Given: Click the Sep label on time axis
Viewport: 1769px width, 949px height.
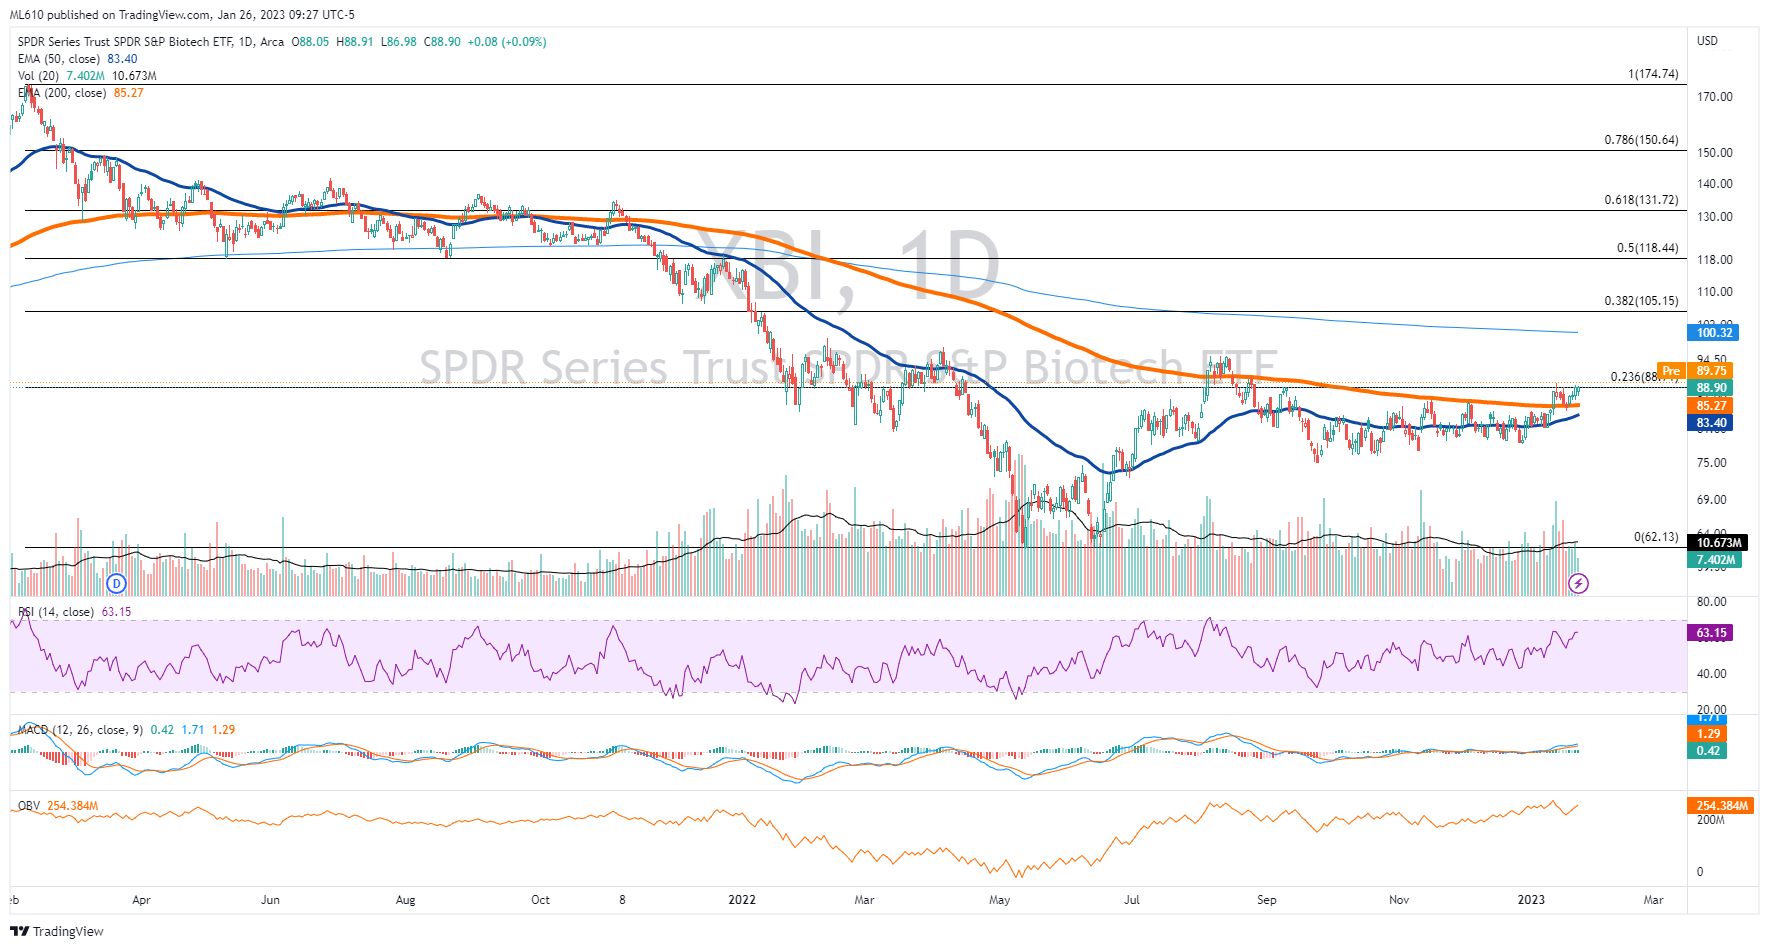Looking at the screenshot, I should point(1266,900).
